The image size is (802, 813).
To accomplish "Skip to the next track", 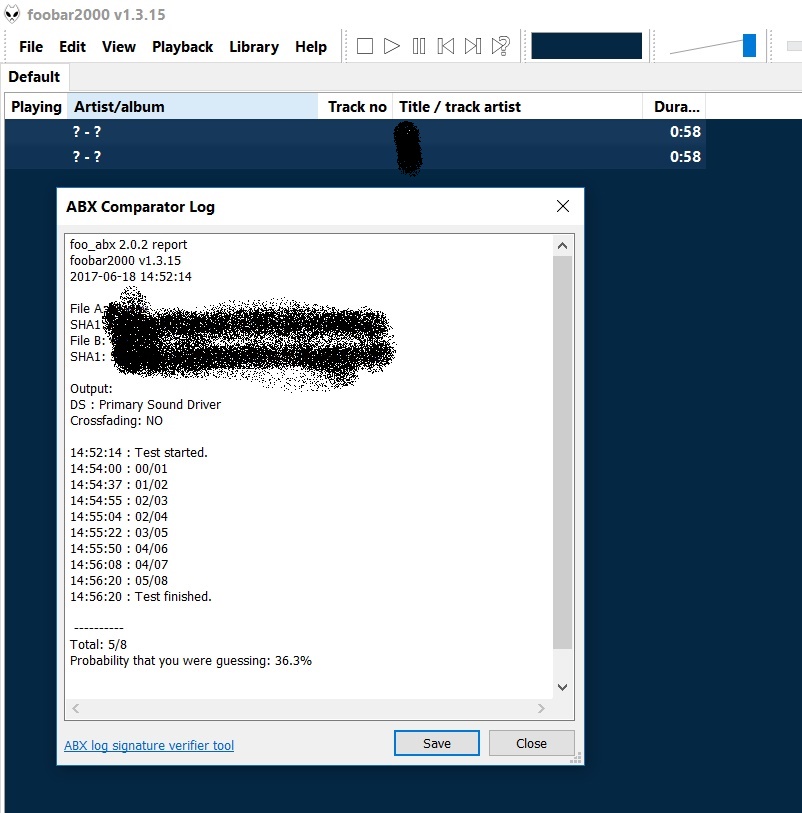I will click(473, 46).
